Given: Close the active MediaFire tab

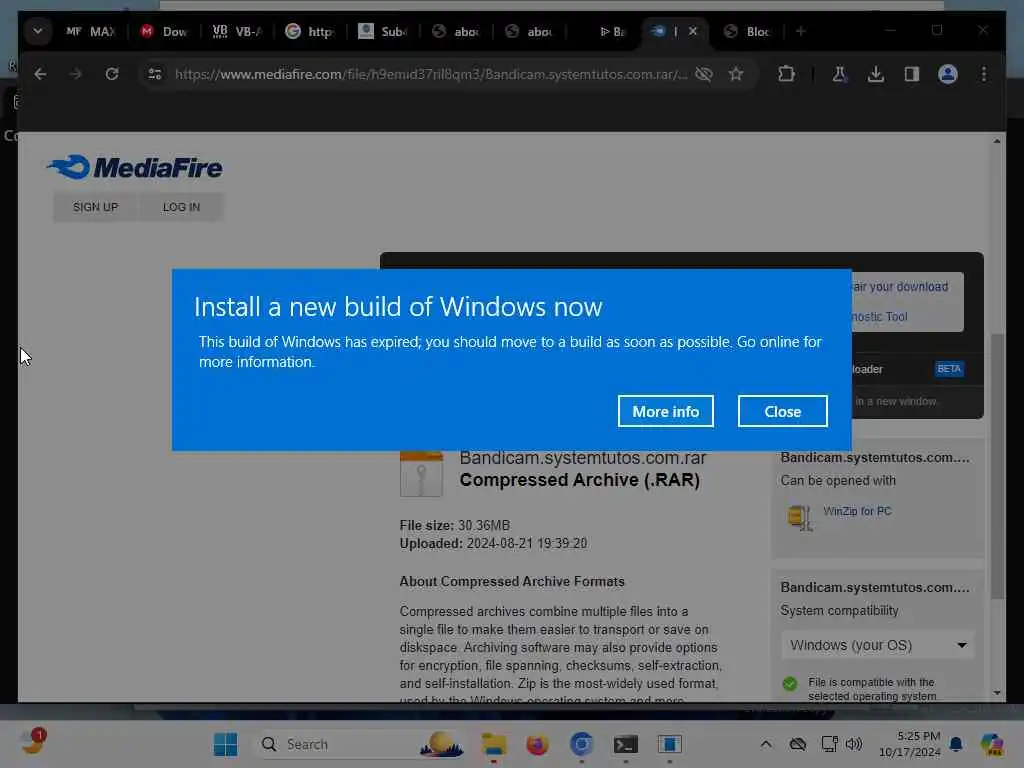Looking at the screenshot, I should 693,31.
